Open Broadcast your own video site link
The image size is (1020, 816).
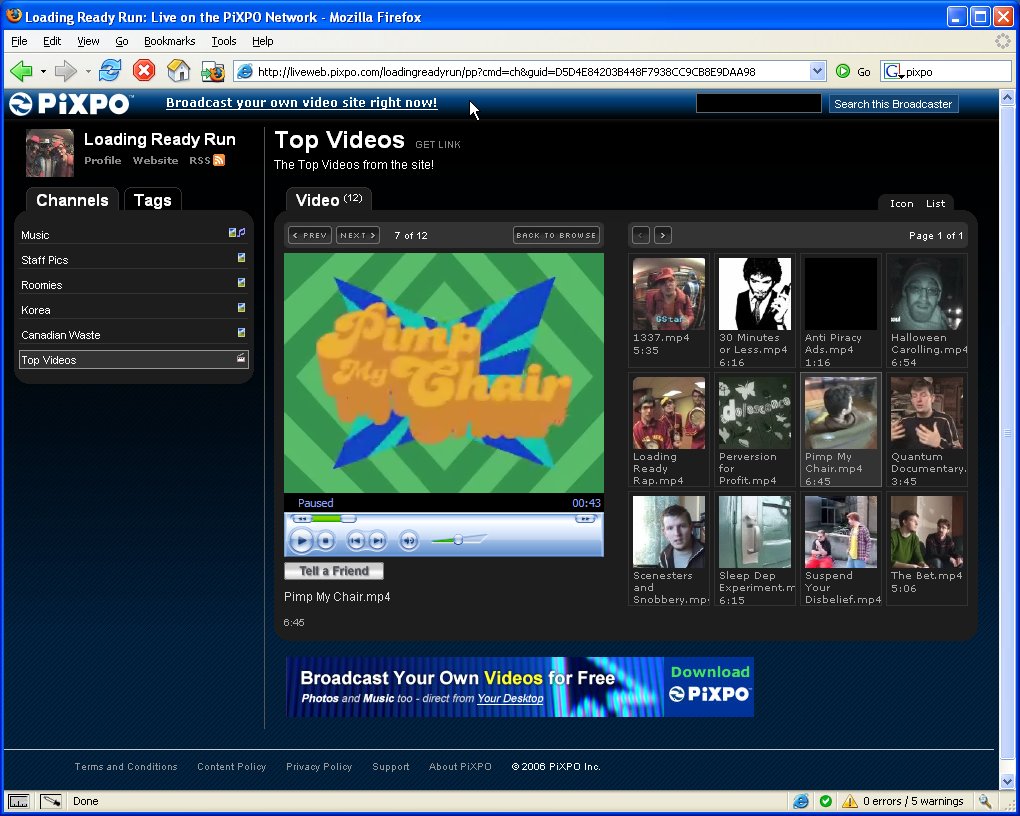(301, 102)
